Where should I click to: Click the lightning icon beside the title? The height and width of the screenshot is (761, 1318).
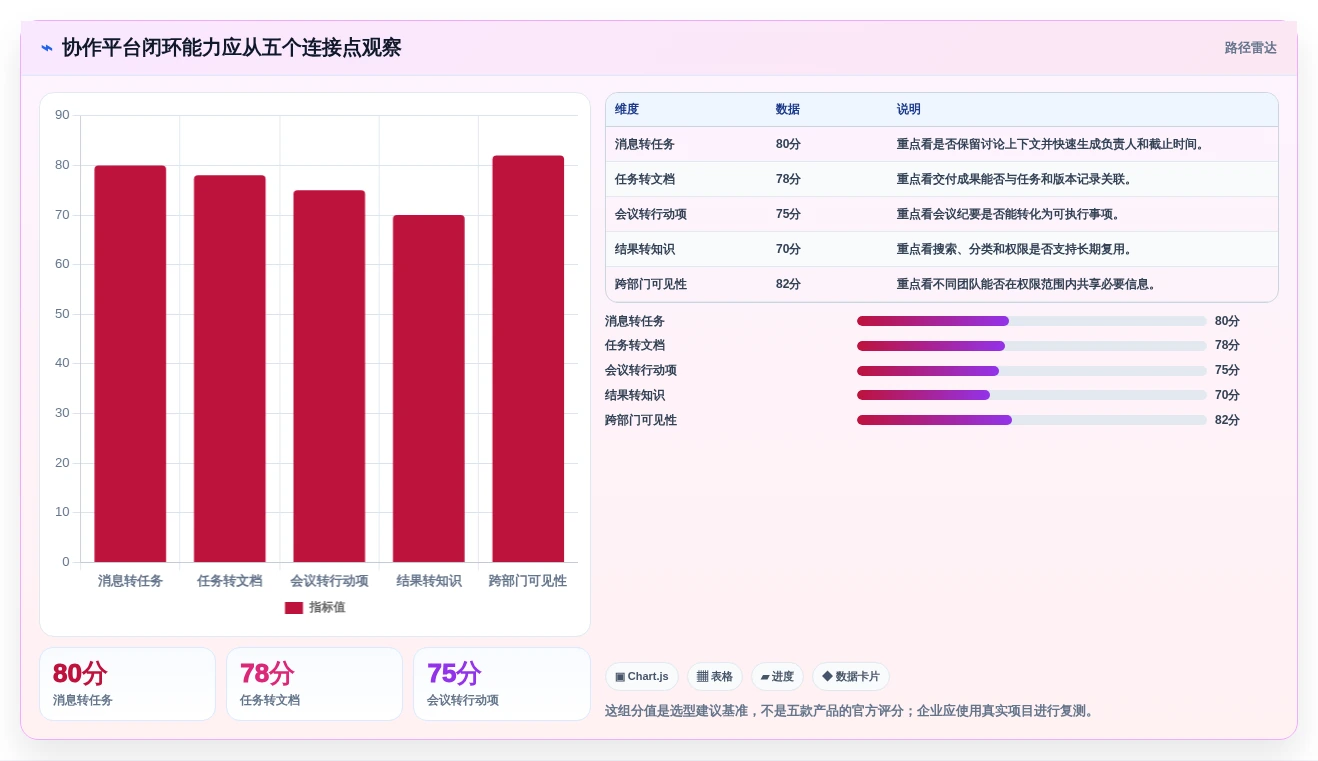[x=47, y=48]
